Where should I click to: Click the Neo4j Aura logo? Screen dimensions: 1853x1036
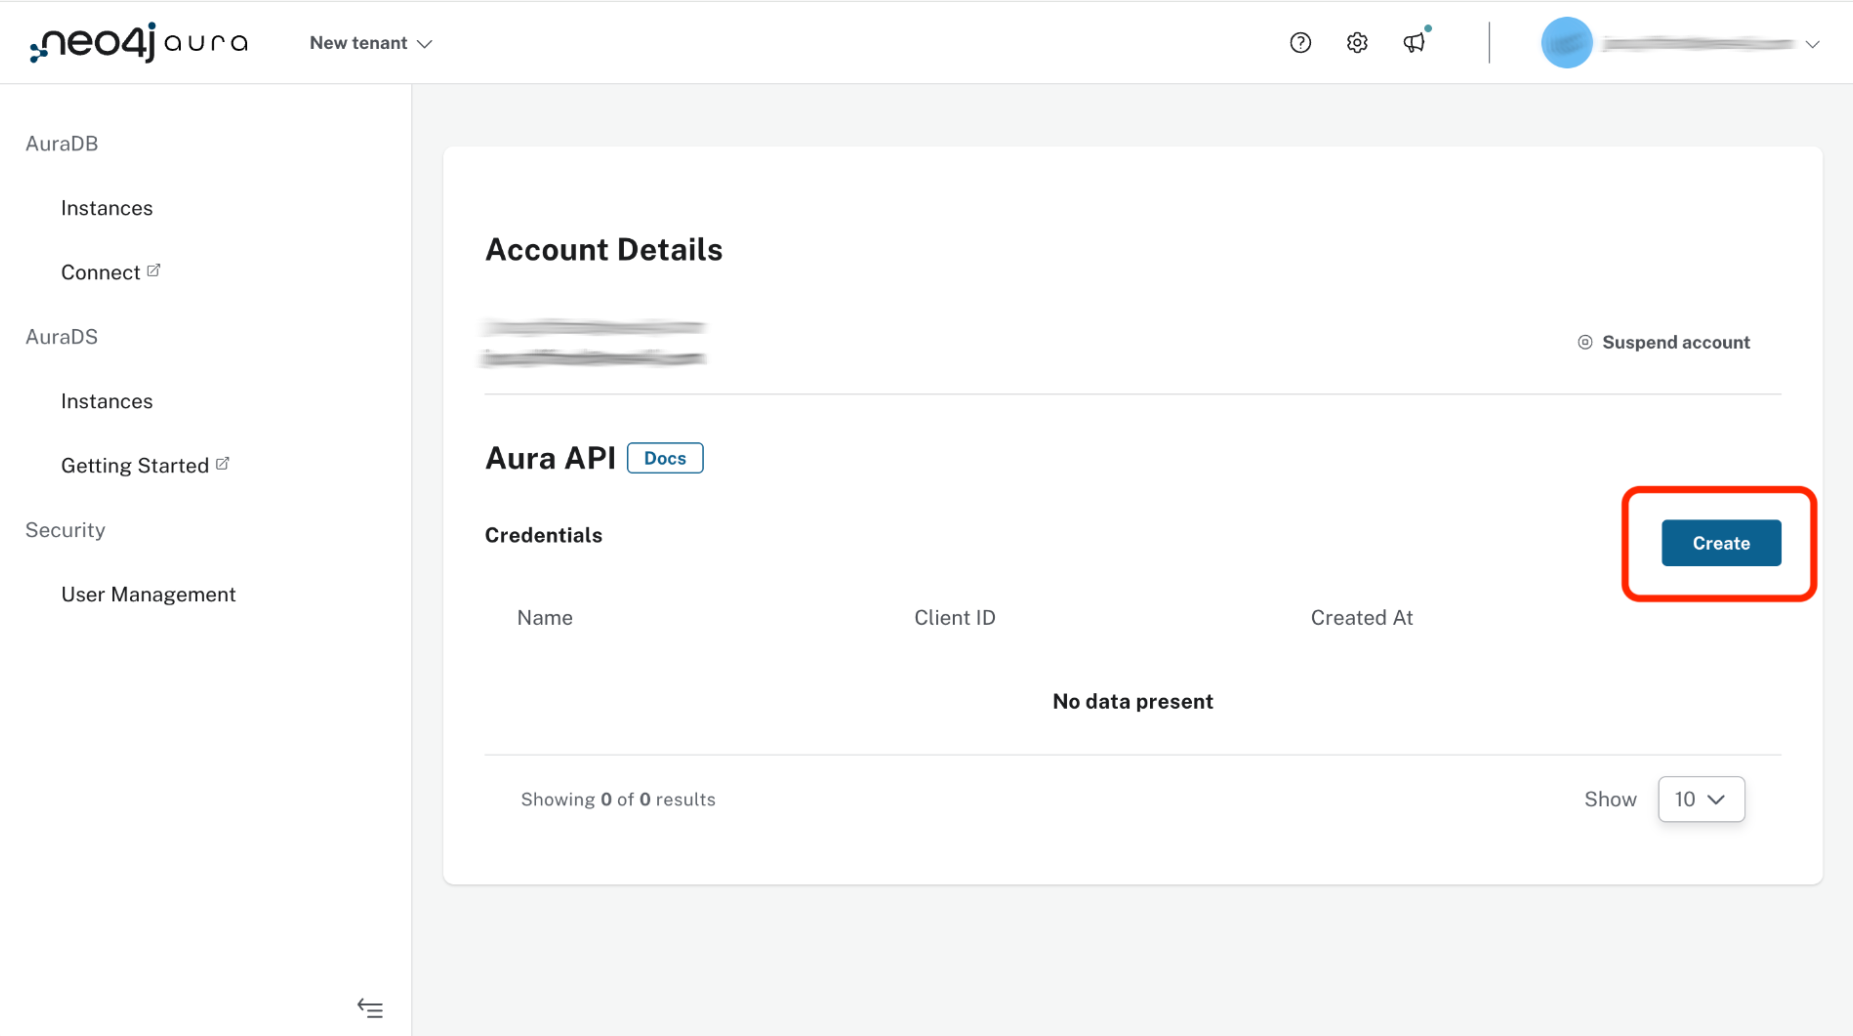pos(139,43)
